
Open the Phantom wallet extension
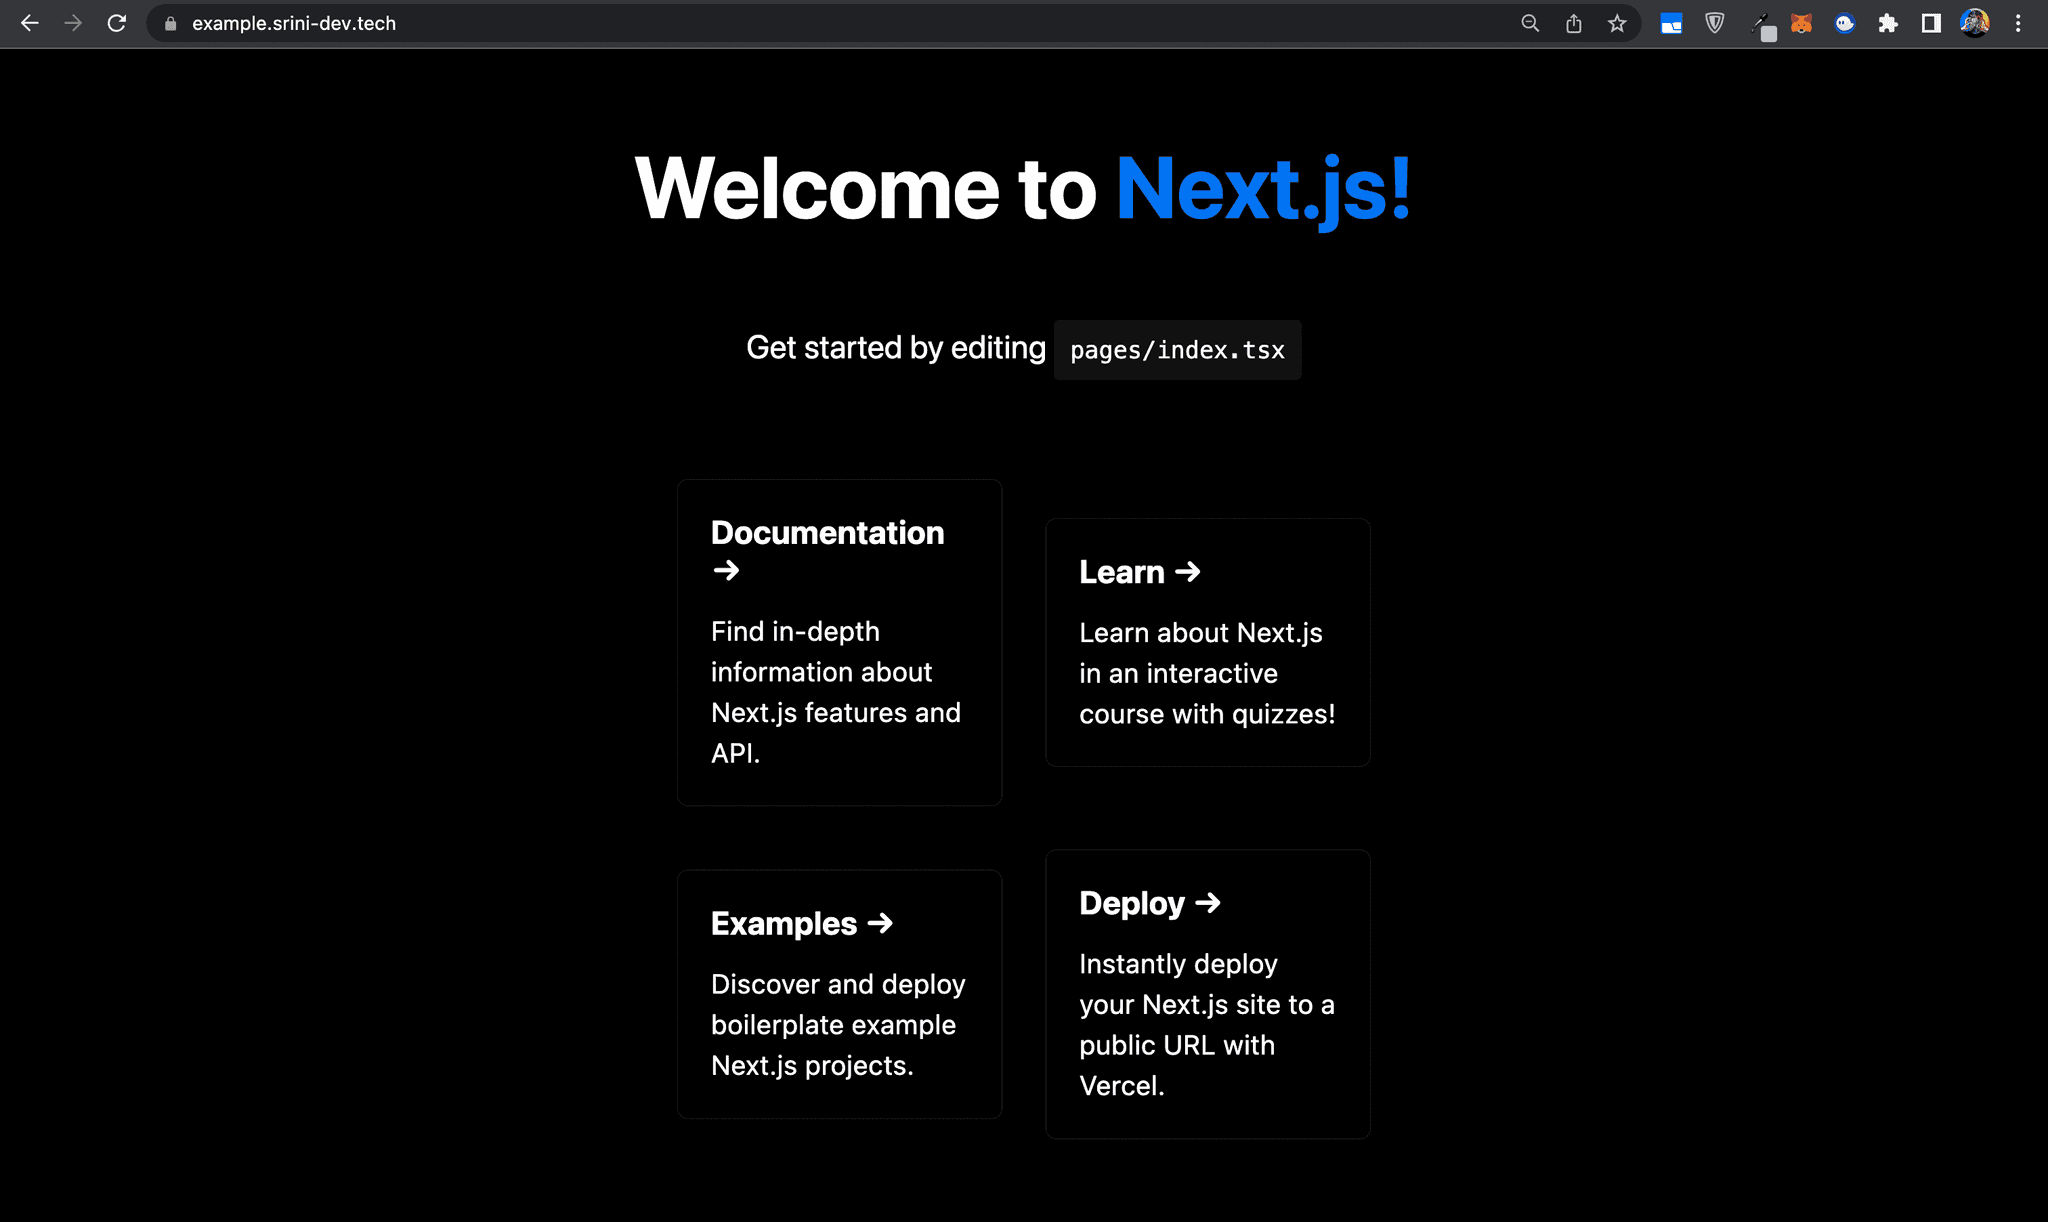[1844, 23]
